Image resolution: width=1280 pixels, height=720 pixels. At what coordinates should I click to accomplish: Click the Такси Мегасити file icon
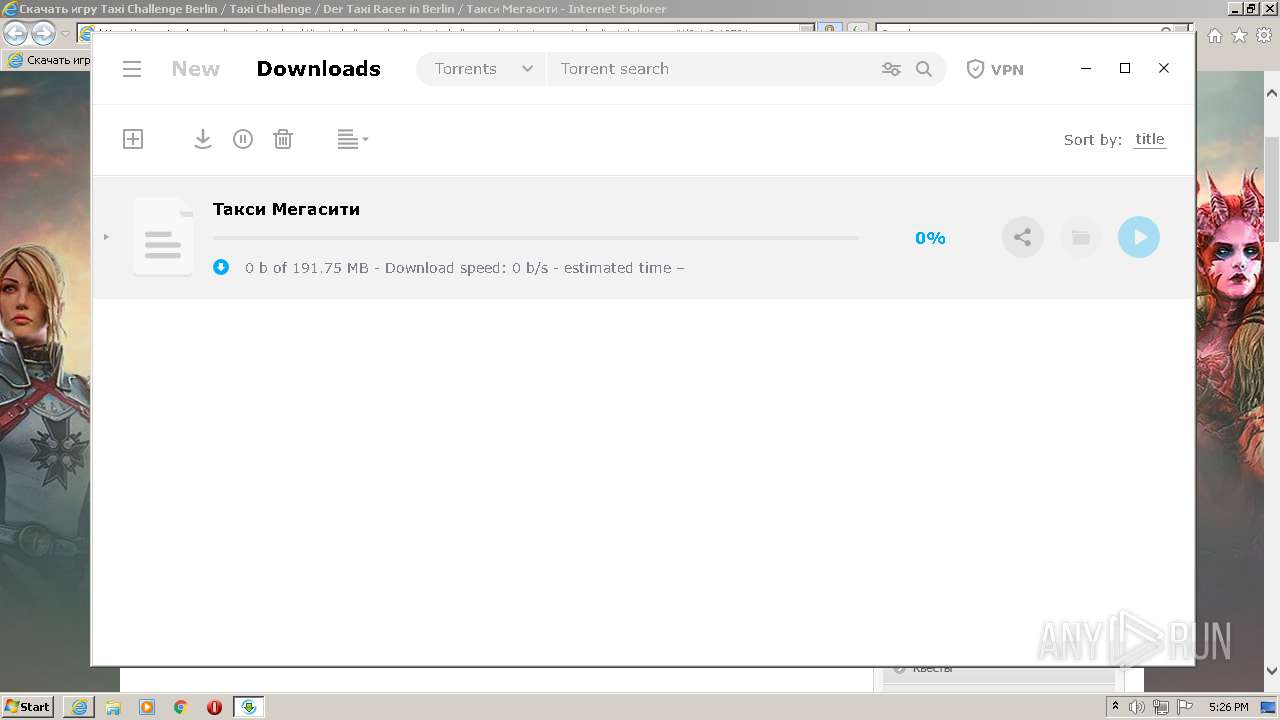[163, 237]
